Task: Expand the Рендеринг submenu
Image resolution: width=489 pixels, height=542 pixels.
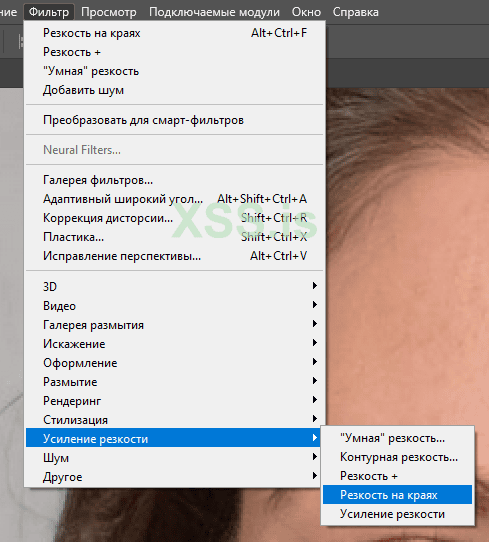Action: tap(175, 401)
